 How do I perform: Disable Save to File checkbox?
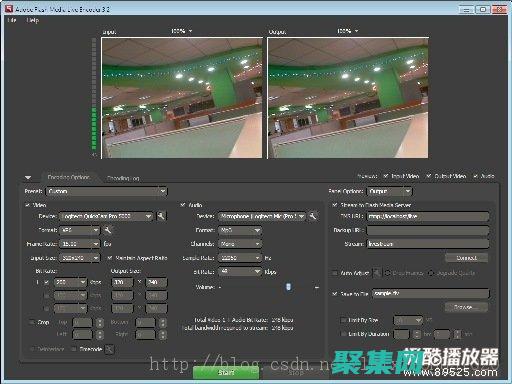tap(335, 294)
